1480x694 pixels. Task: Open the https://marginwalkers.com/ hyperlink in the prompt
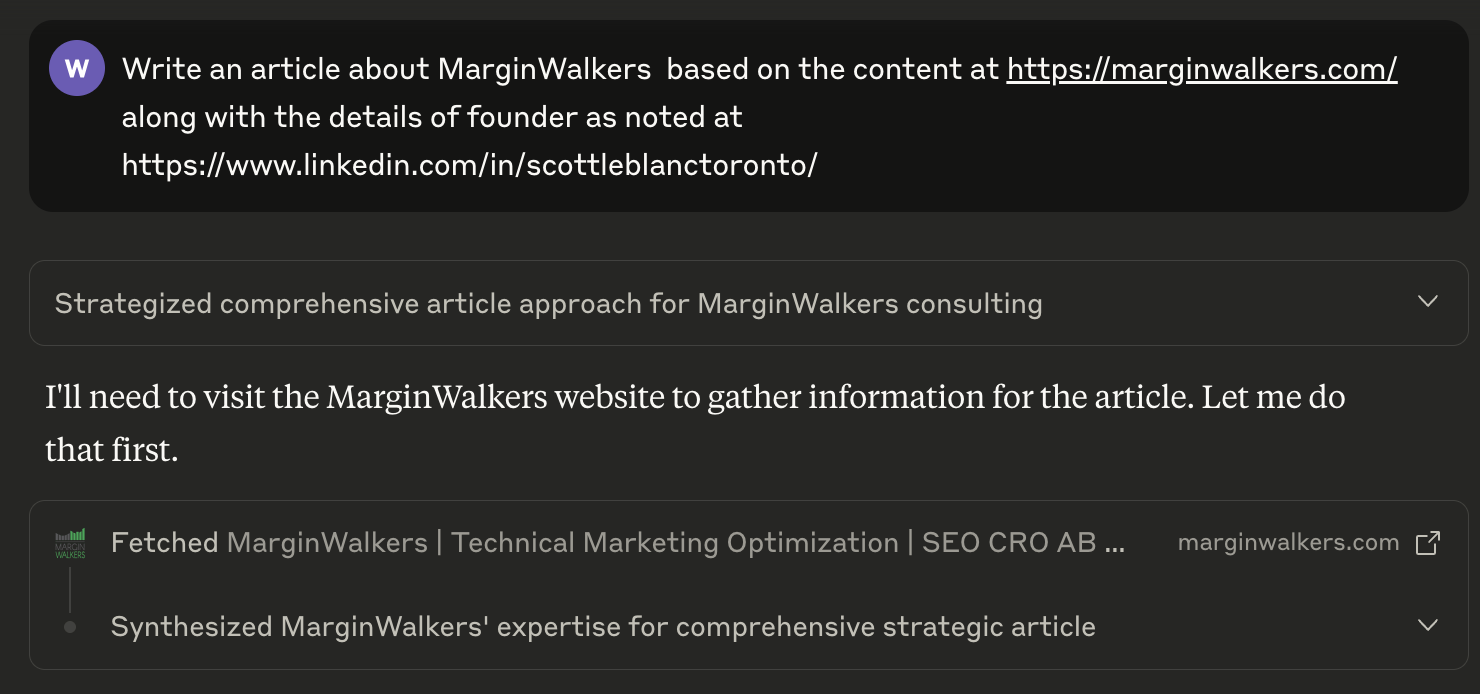click(1202, 69)
